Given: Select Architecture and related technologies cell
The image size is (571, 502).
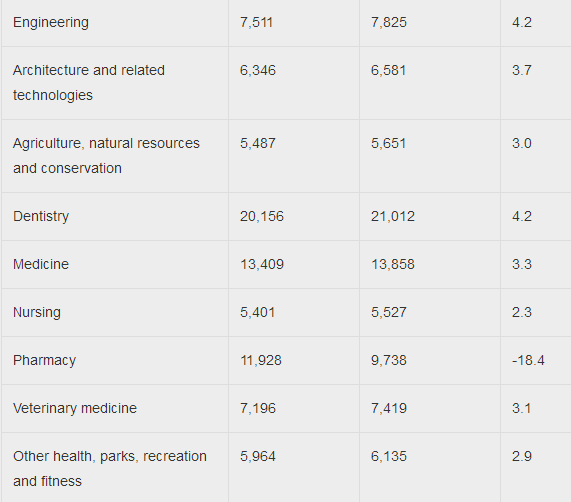Looking at the screenshot, I should 89,83.
